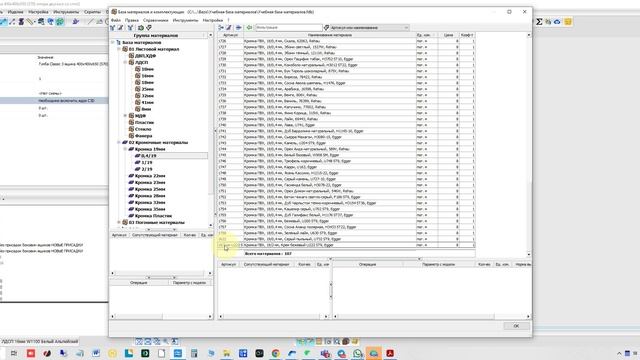
Task: Select the Стекло tree item
Action: click(143, 129)
